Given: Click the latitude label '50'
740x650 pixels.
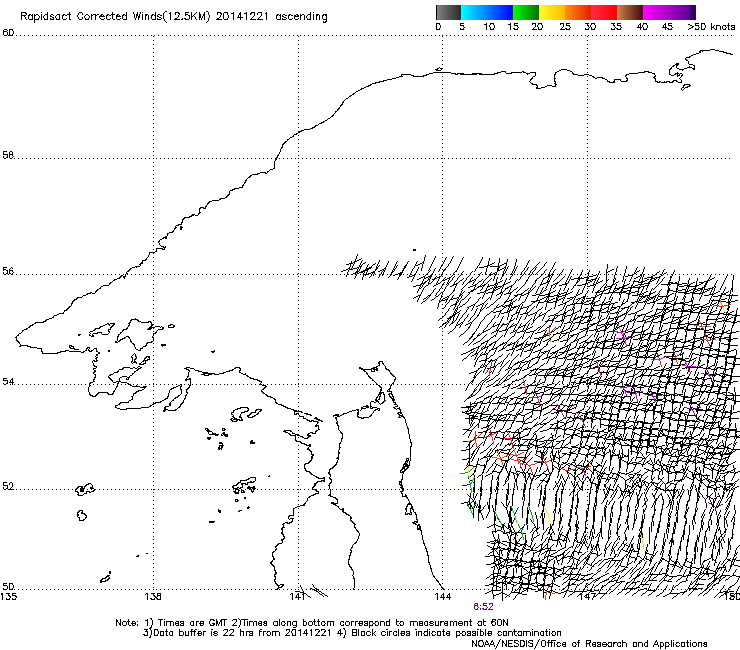Looking at the screenshot, I should pos(8,586).
